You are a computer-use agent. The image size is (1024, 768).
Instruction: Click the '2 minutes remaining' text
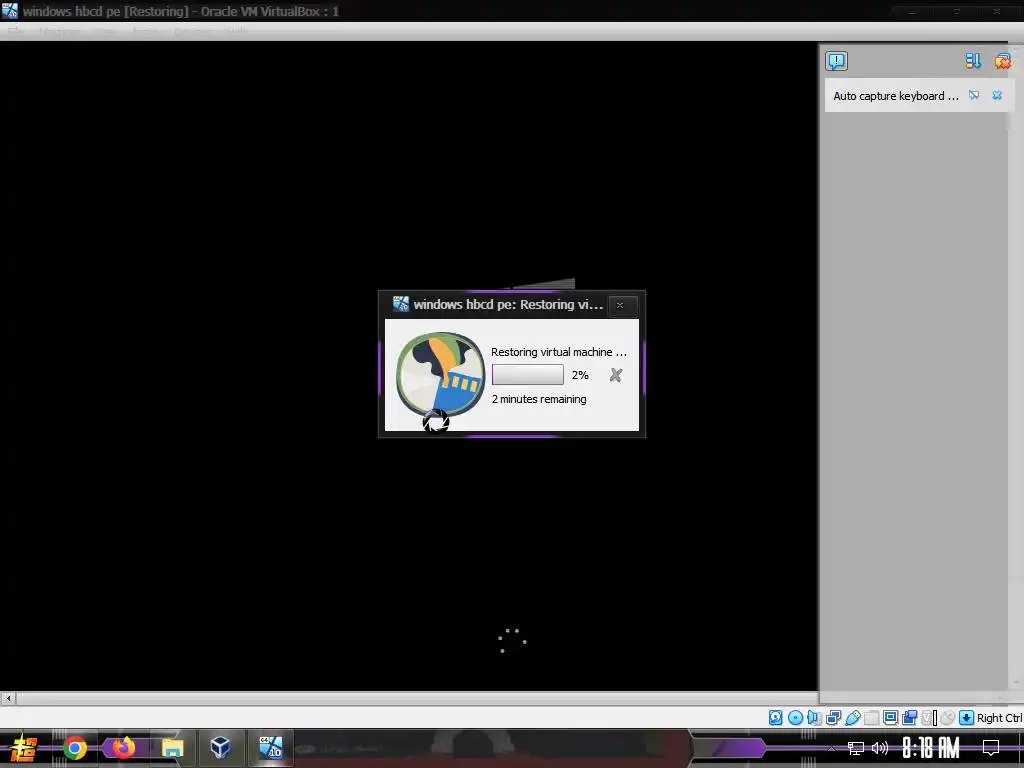coord(539,399)
